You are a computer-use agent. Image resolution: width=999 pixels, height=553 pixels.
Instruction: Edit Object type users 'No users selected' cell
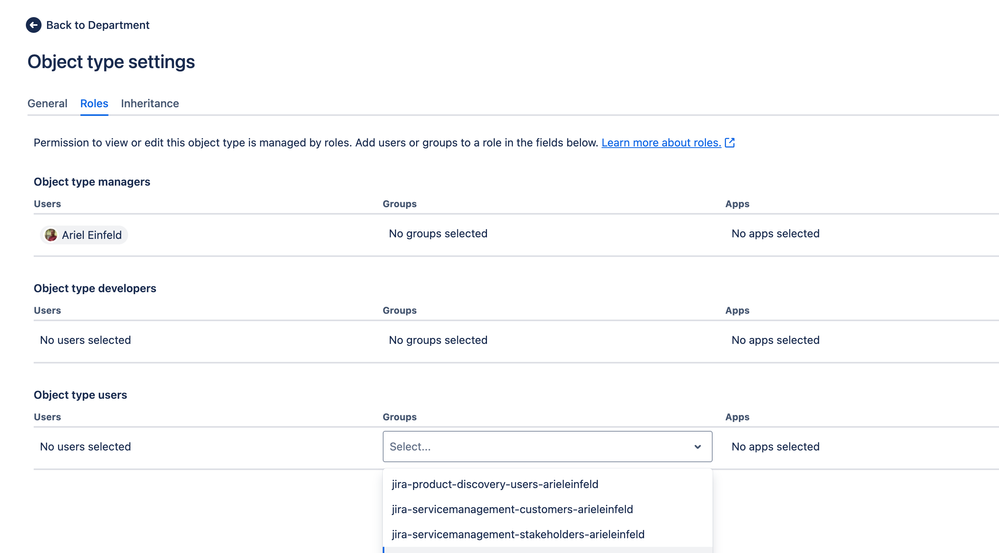85,447
